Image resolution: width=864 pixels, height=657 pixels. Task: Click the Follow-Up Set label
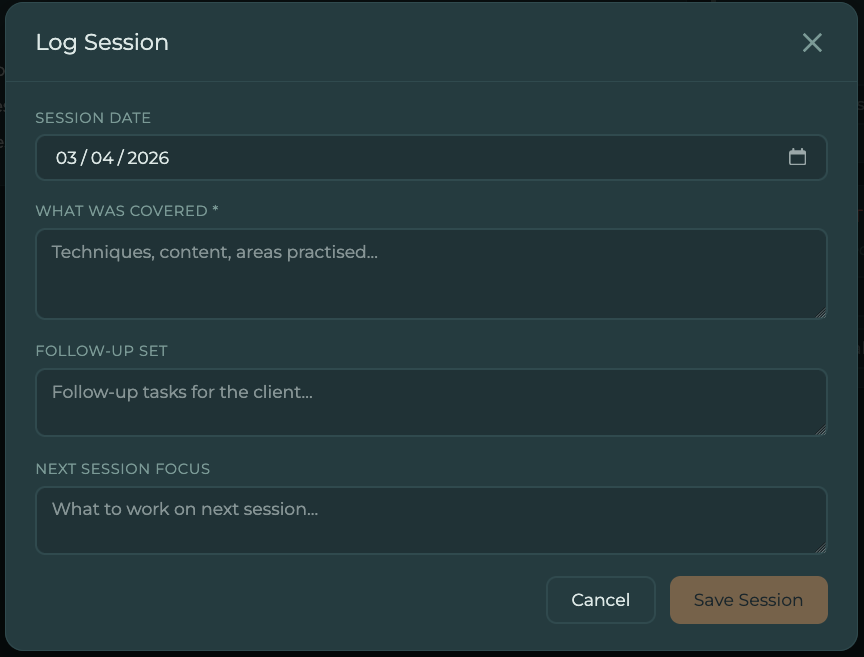tap(101, 351)
